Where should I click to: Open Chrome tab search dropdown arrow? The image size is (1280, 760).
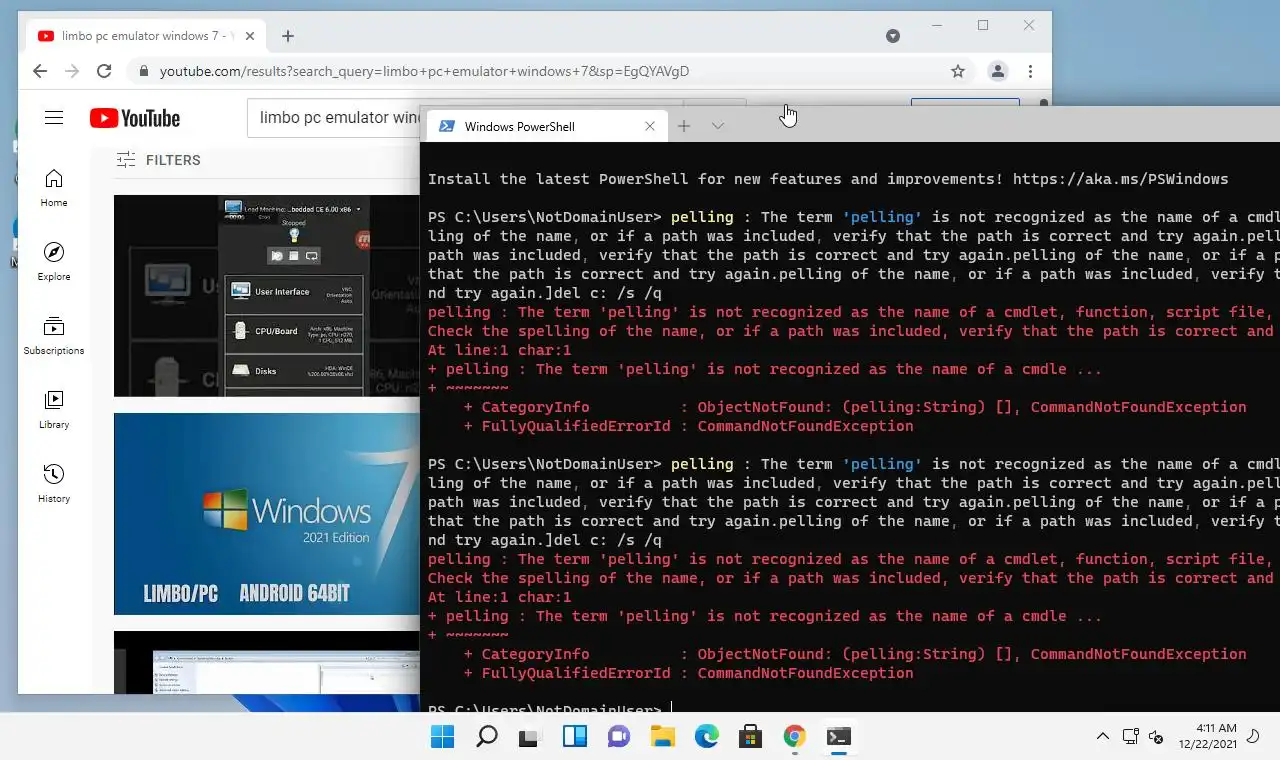(893, 36)
